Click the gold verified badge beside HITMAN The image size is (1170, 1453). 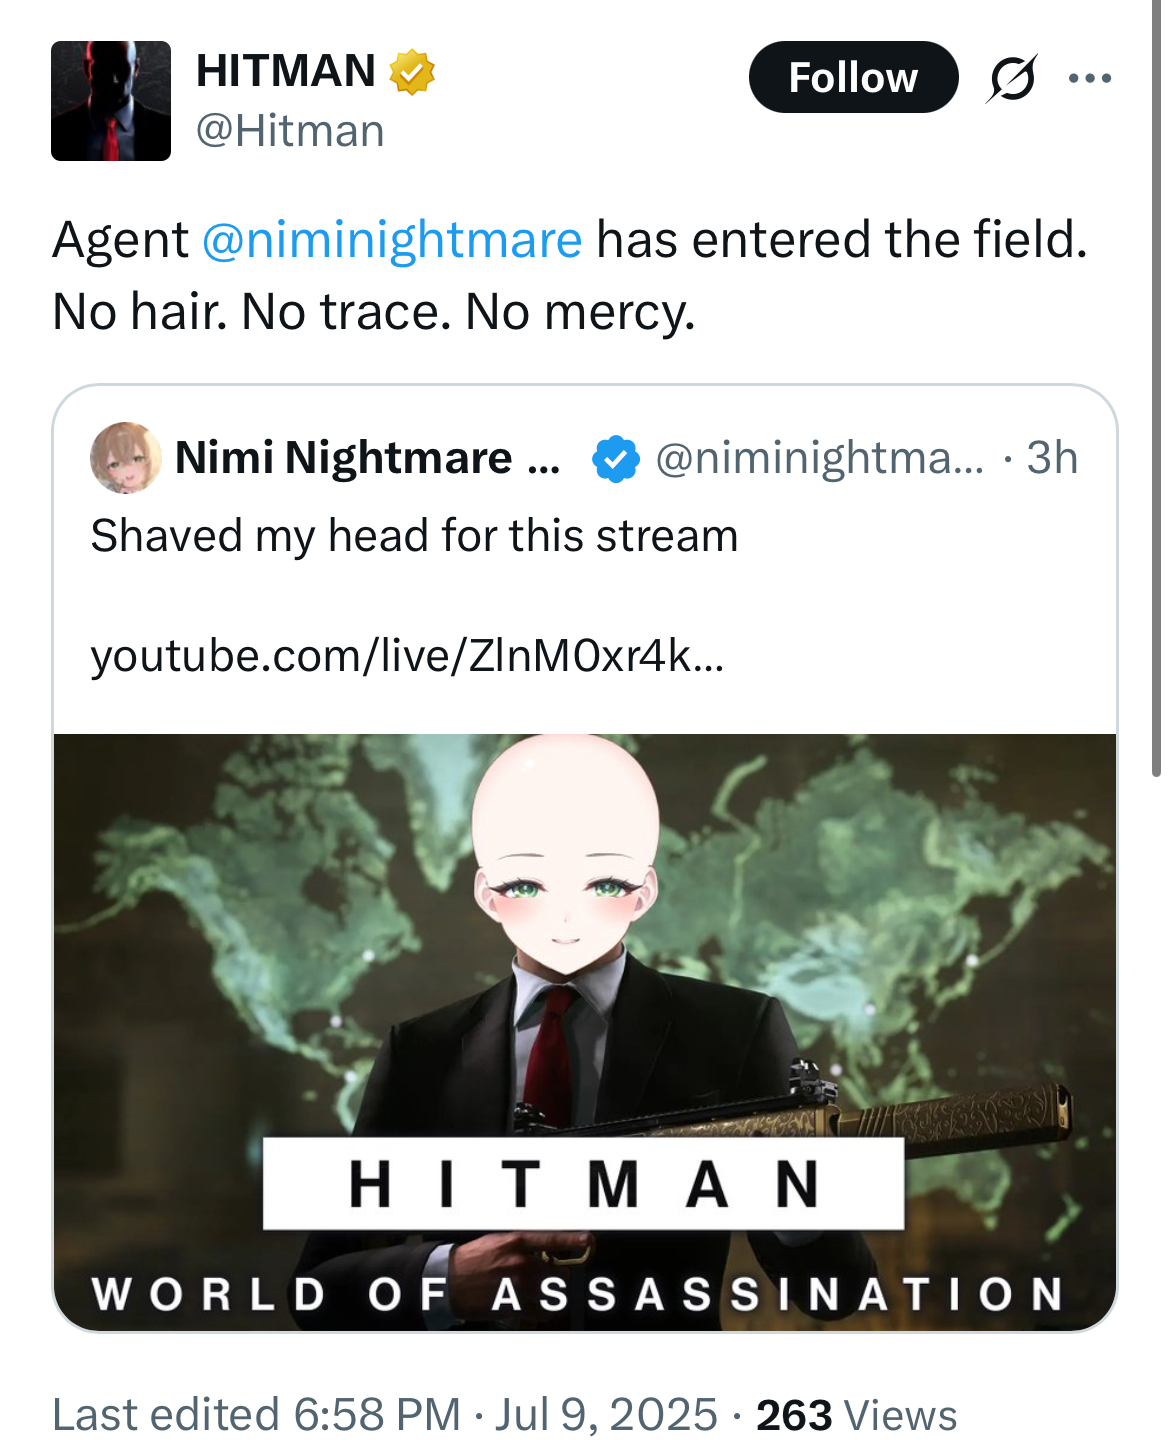(x=411, y=72)
